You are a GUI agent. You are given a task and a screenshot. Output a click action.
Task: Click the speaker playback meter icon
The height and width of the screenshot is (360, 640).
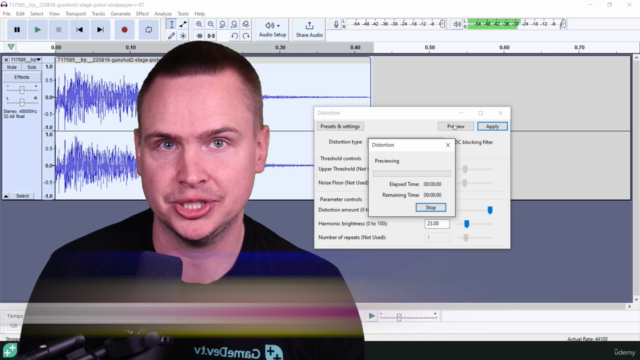click(457, 24)
